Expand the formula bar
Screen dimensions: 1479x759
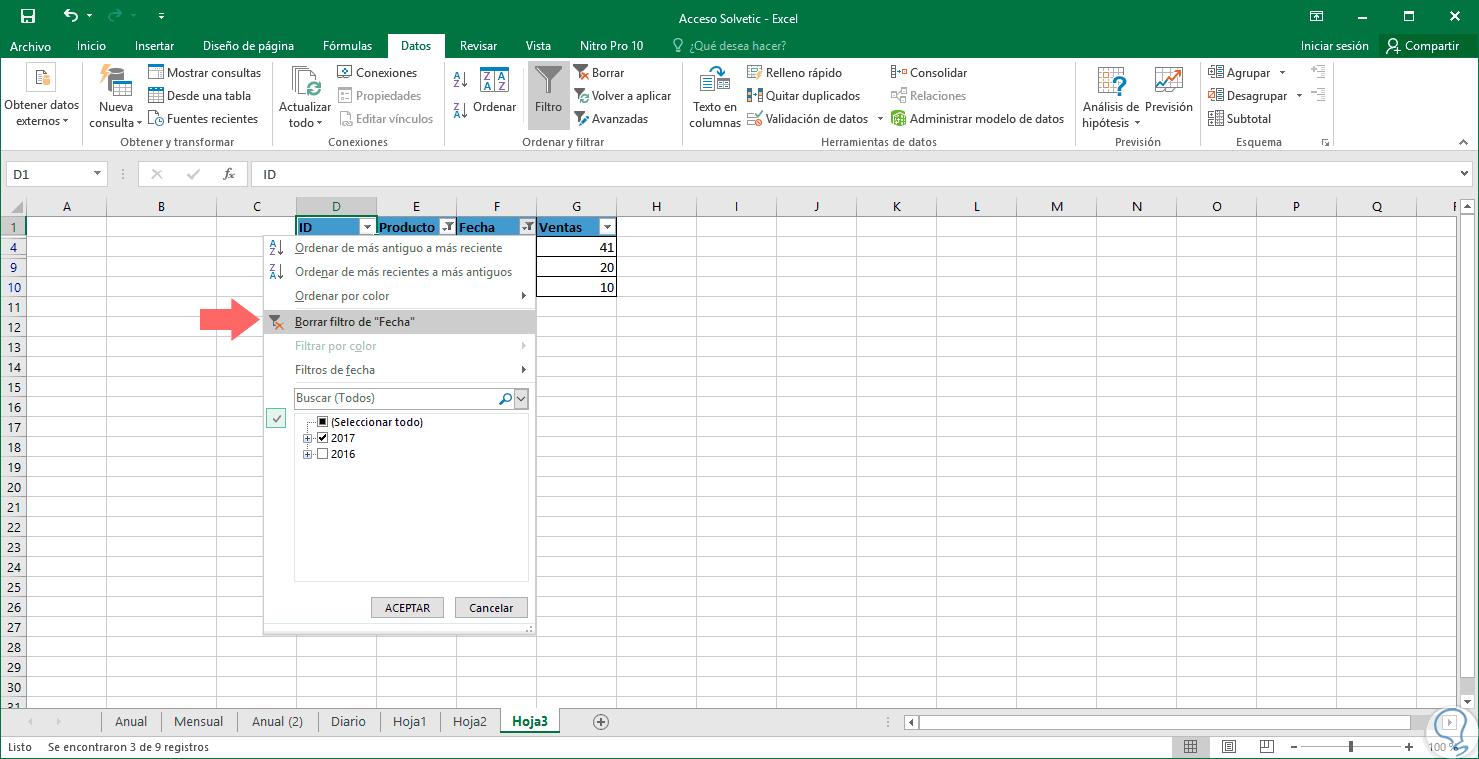pyautogui.click(x=1465, y=174)
